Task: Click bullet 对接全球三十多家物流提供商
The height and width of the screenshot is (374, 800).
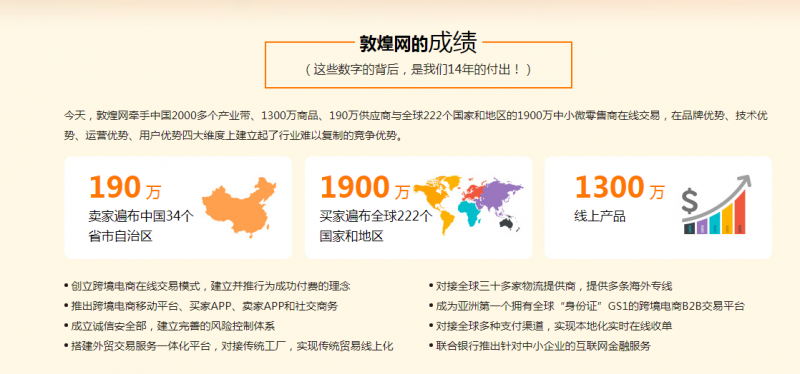Action: (551, 286)
